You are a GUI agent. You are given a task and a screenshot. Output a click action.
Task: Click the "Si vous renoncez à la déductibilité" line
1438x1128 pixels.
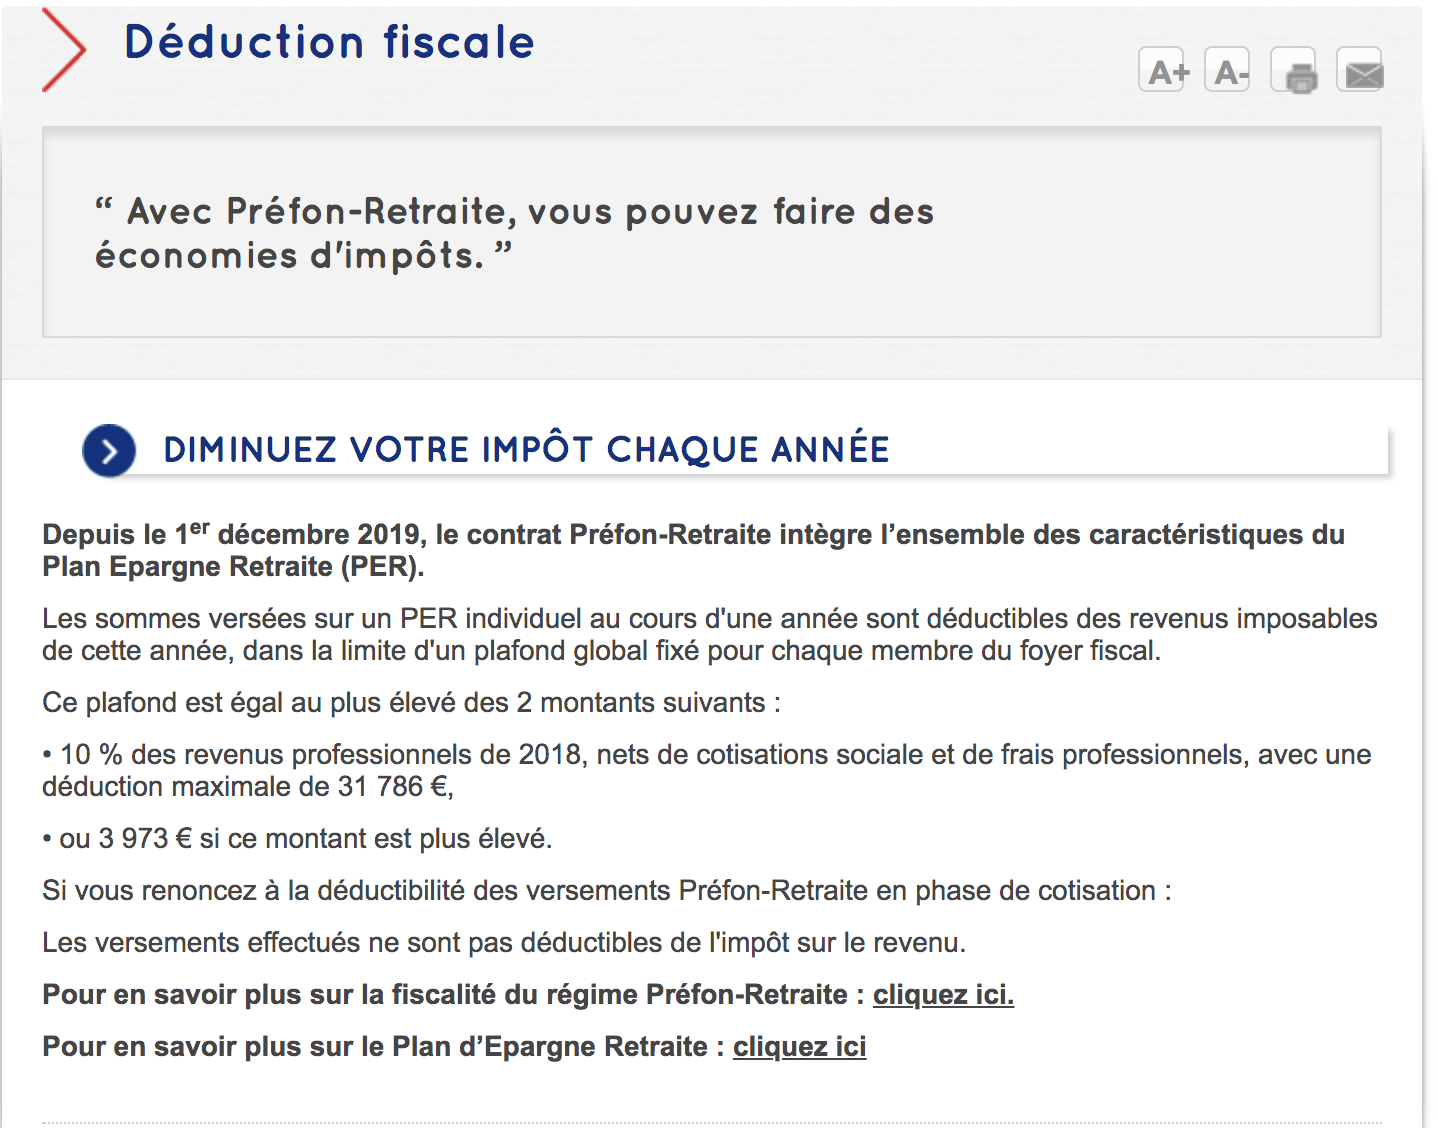pos(606,891)
